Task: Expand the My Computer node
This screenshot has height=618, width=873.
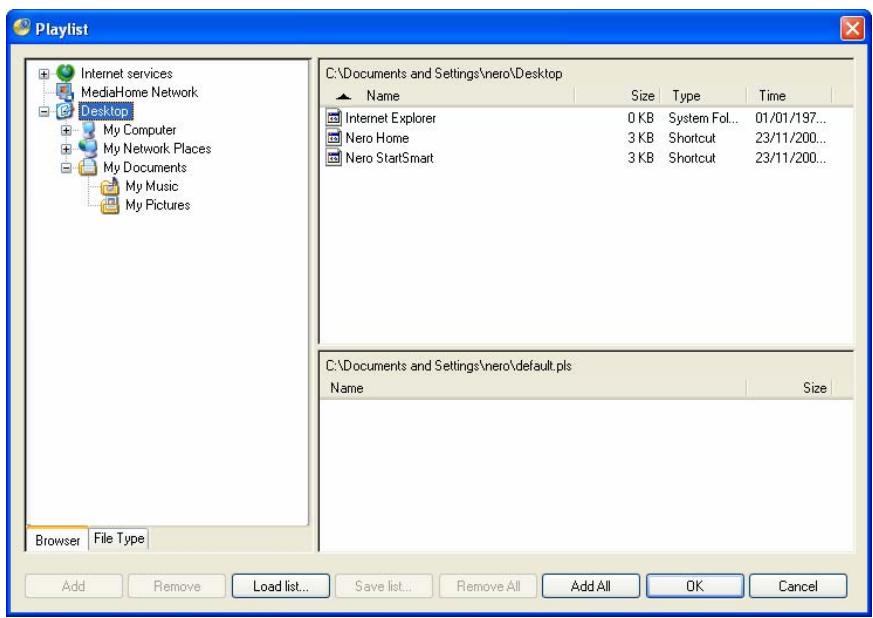Action: [x=66, y=130]
